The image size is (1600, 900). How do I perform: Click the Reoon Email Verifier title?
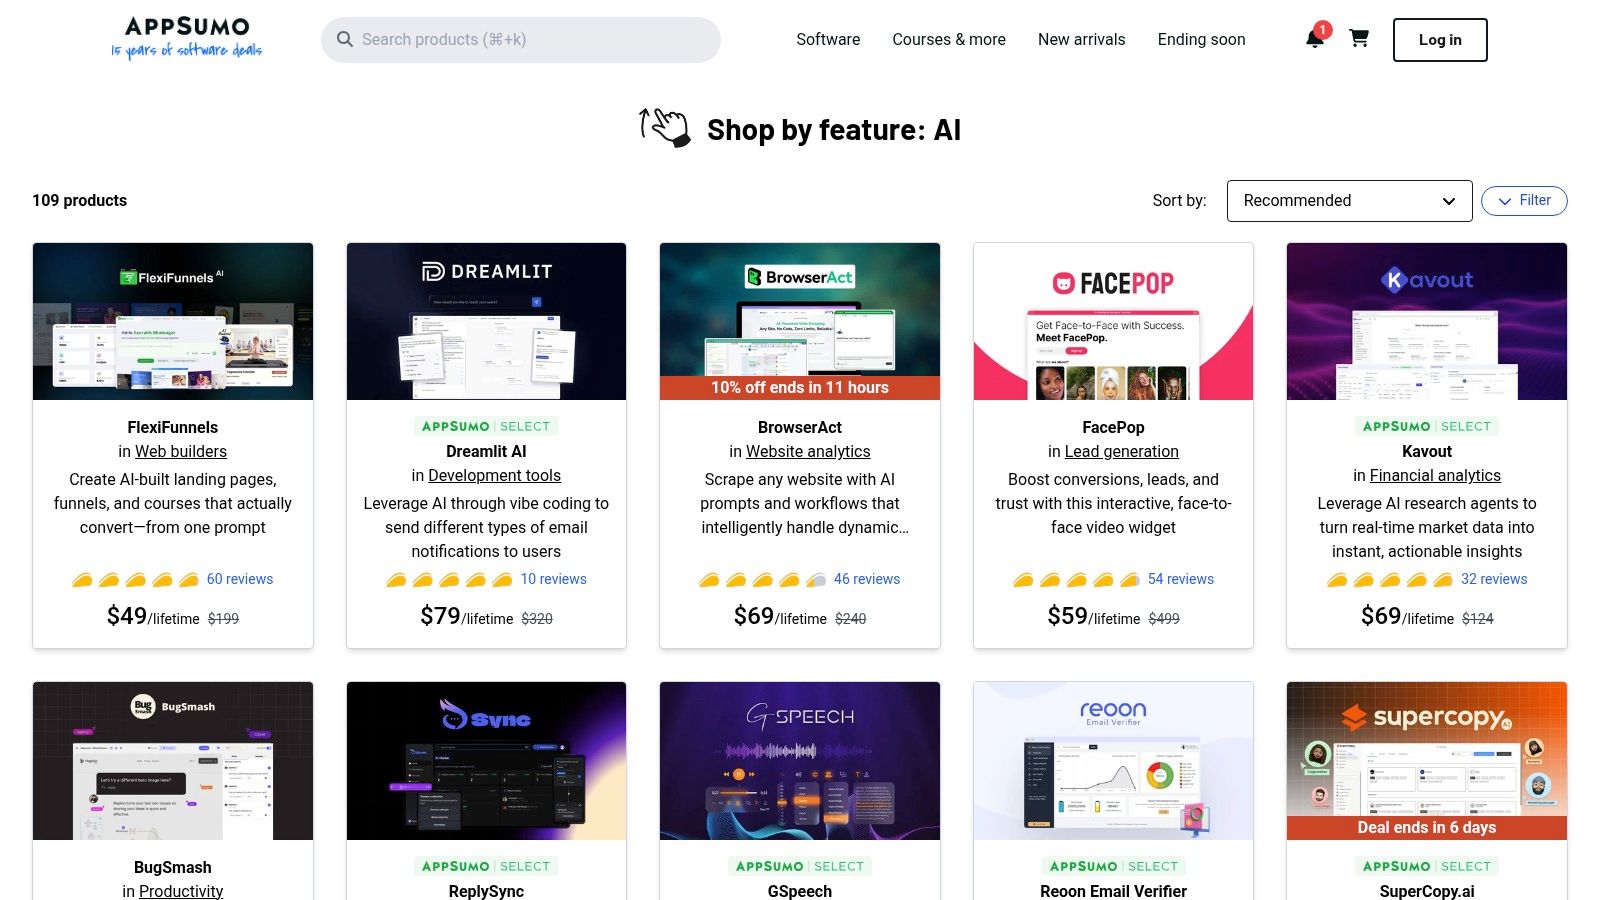[1113, 890]
